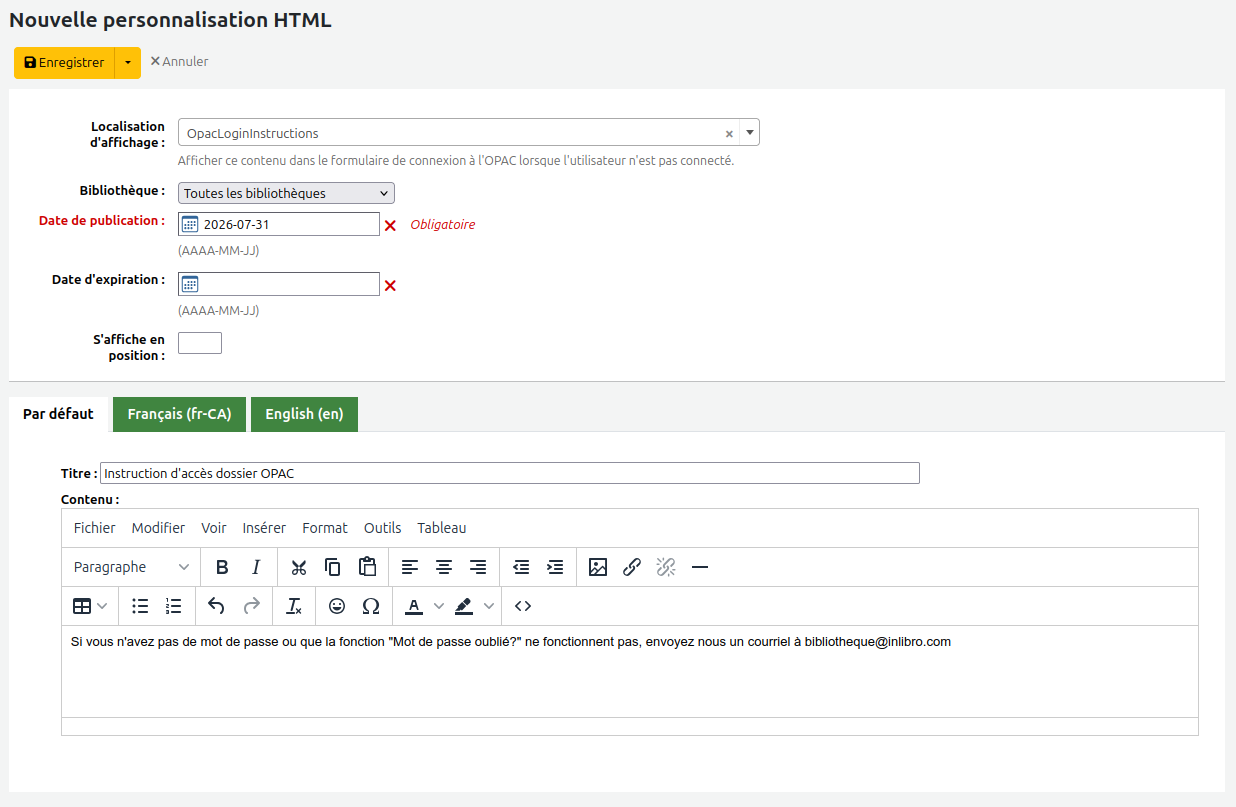Open the source code view
Screen dimensions: 1236x807
522,606
